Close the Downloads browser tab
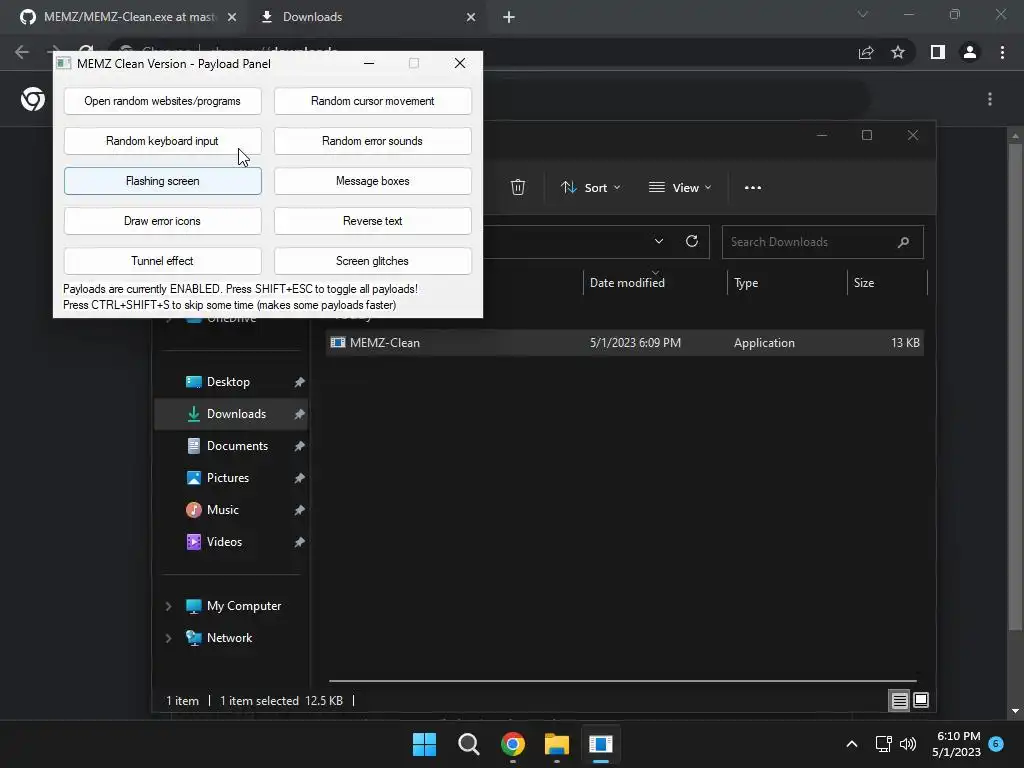This screenshot has width=1024, height=768. 471,17
